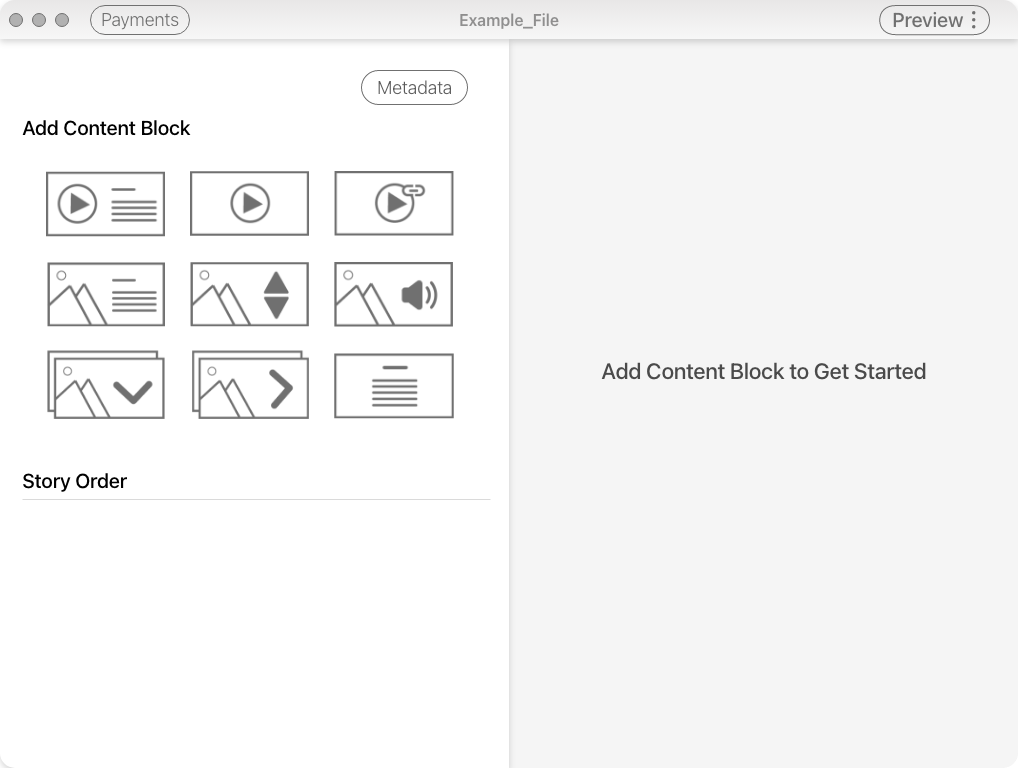Select the vertically scrolling image block
The image size is (1018, 768).
[x=248, y=294]
